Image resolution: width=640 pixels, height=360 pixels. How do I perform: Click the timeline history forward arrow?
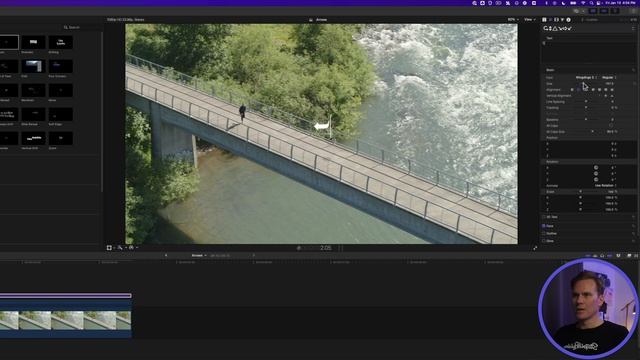pyautogui.click(x=253, y=256)
